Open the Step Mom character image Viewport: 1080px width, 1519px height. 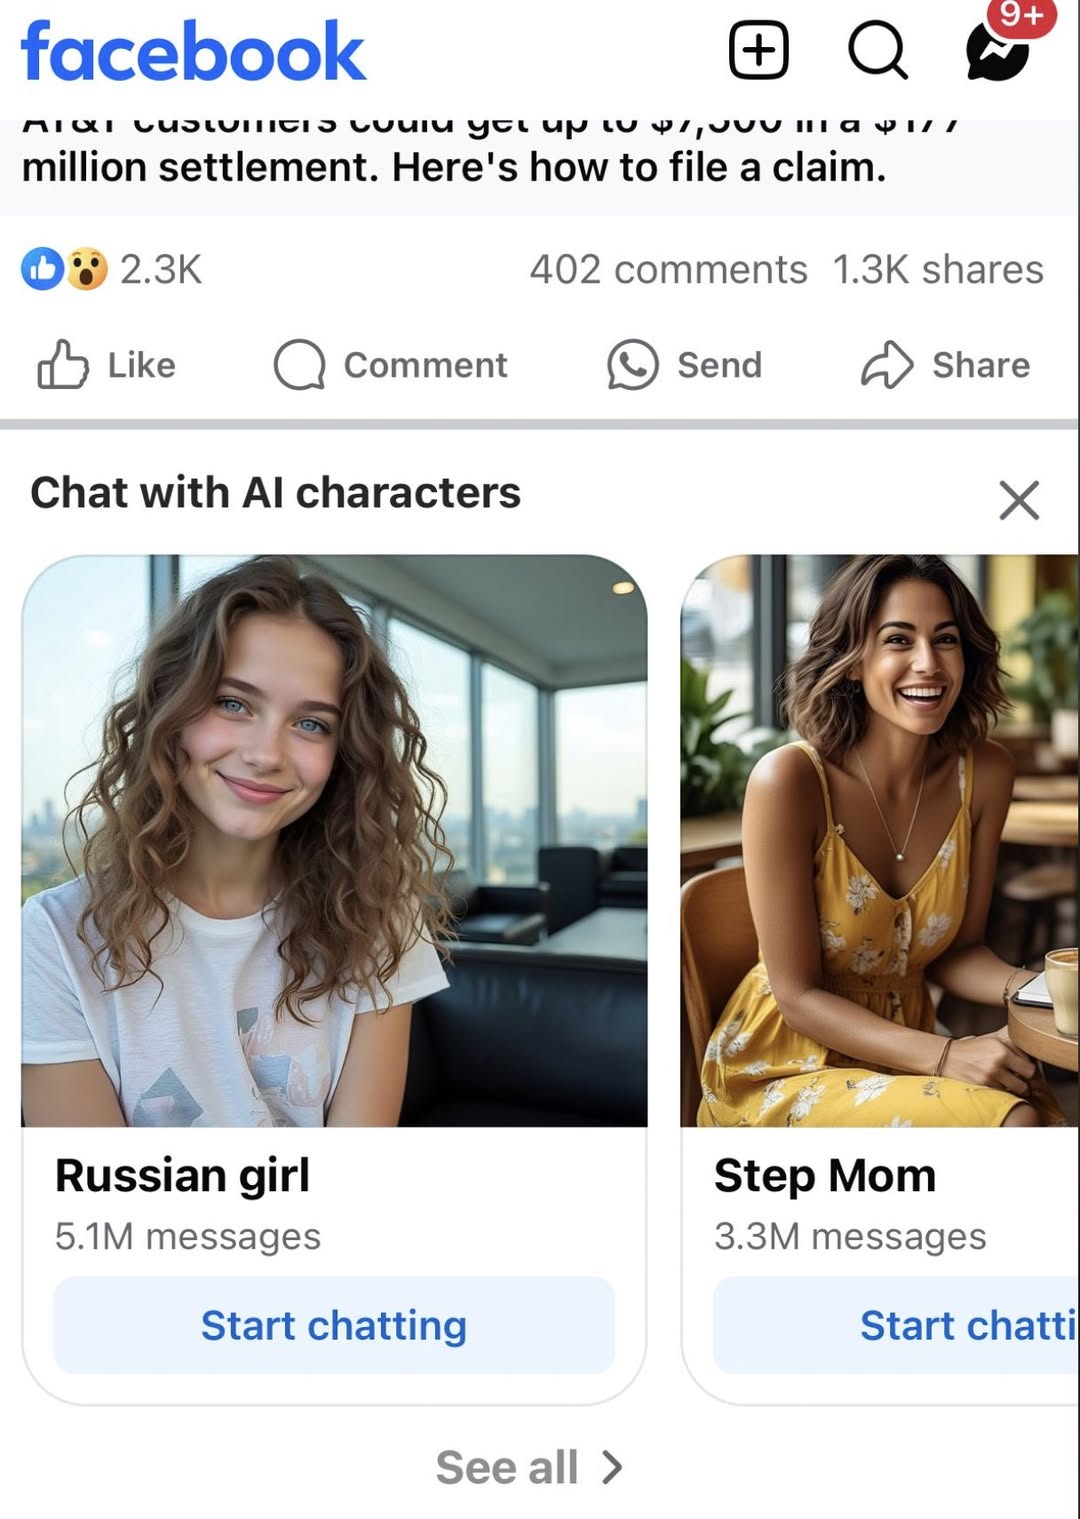[879, 840]
